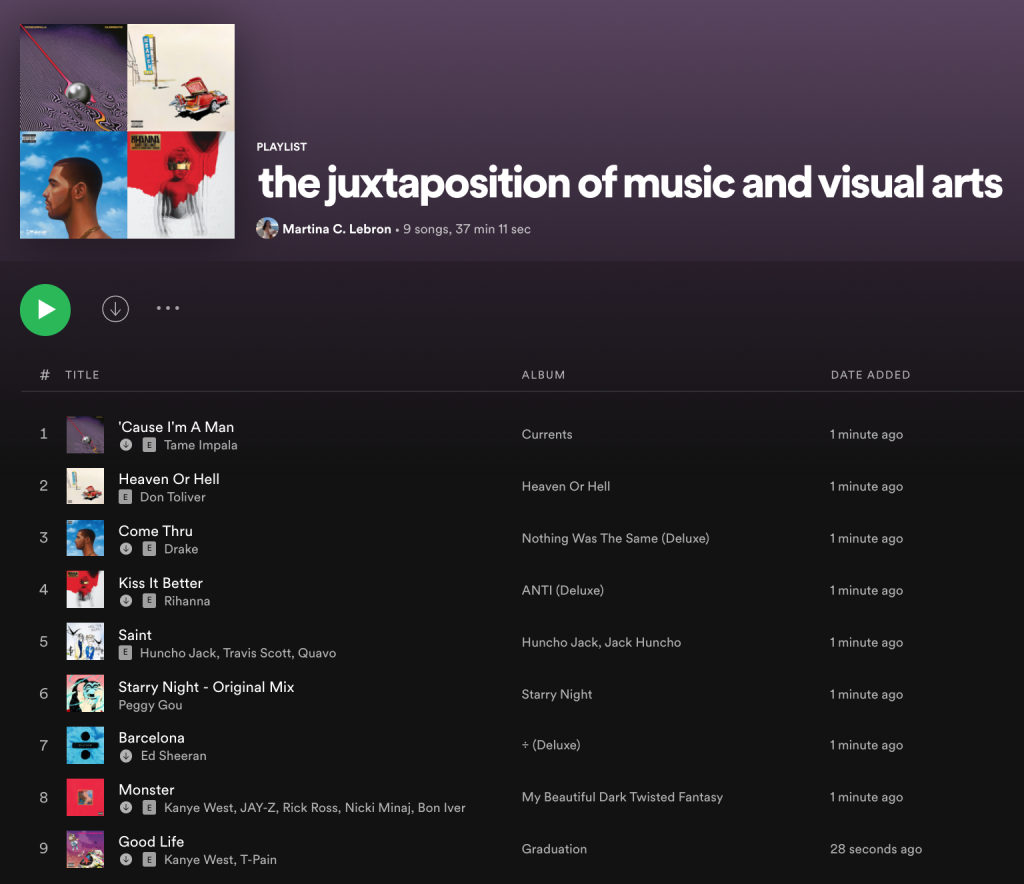1024x884 pixels.
Task: Click the downloaded icon in the Good Life row
Action: [x=126, y=860]
